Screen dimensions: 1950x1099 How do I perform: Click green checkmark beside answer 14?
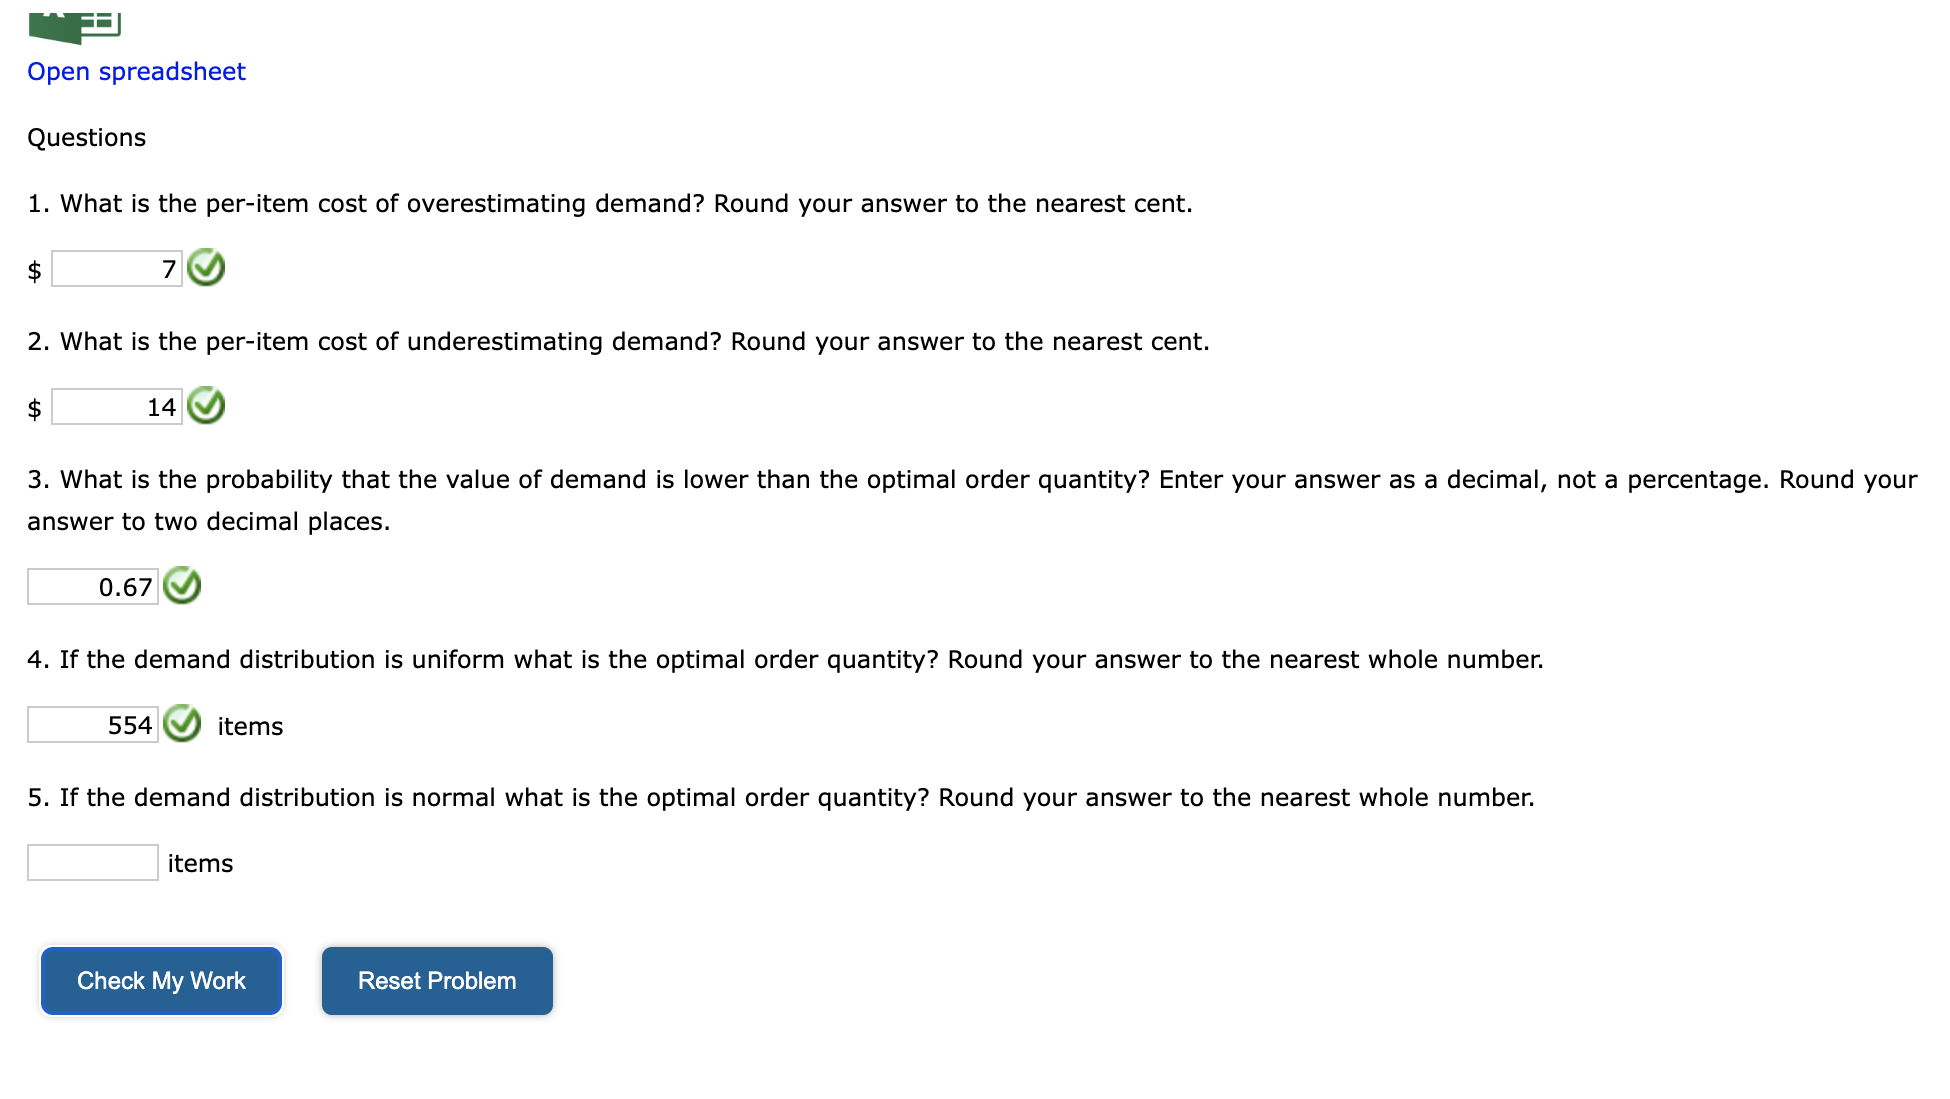pos(206,406)
